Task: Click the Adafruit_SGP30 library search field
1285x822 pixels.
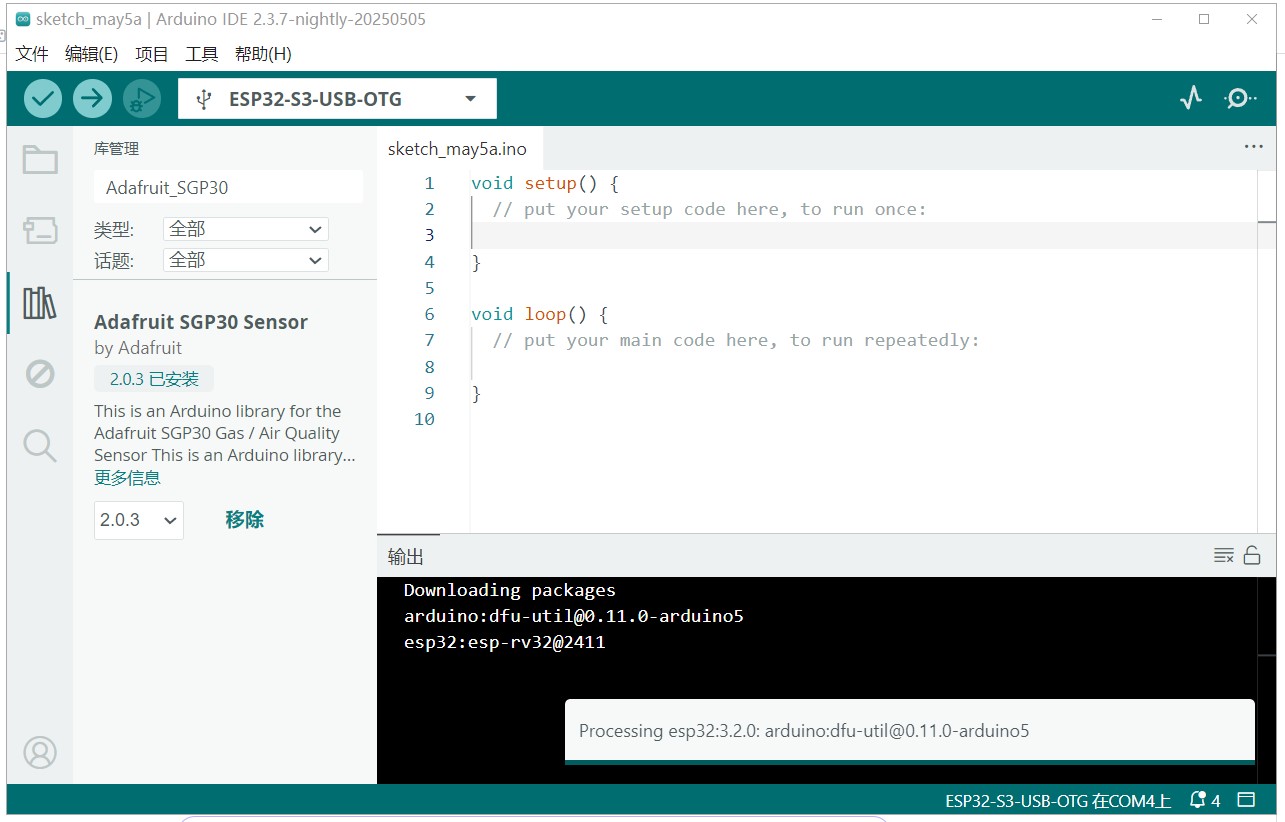Action: pyautogui.click(x=228, y=187)
